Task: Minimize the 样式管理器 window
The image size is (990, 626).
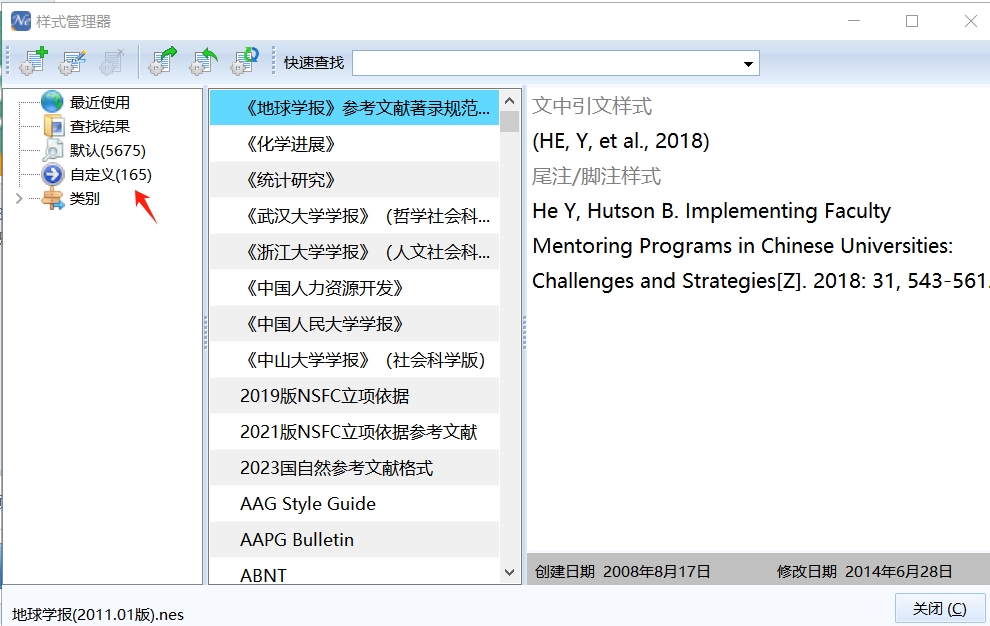Action: tap(854, 21)
